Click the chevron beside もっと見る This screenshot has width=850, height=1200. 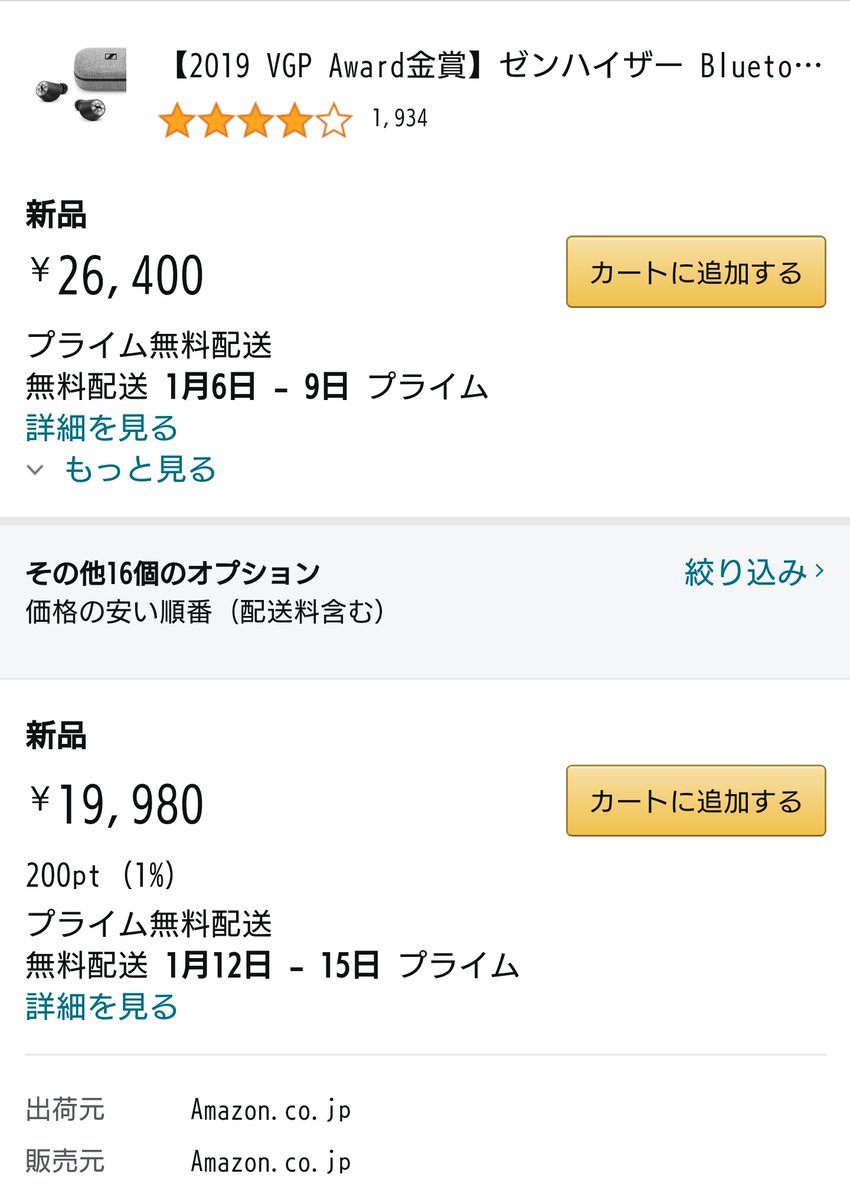point(36,469)
